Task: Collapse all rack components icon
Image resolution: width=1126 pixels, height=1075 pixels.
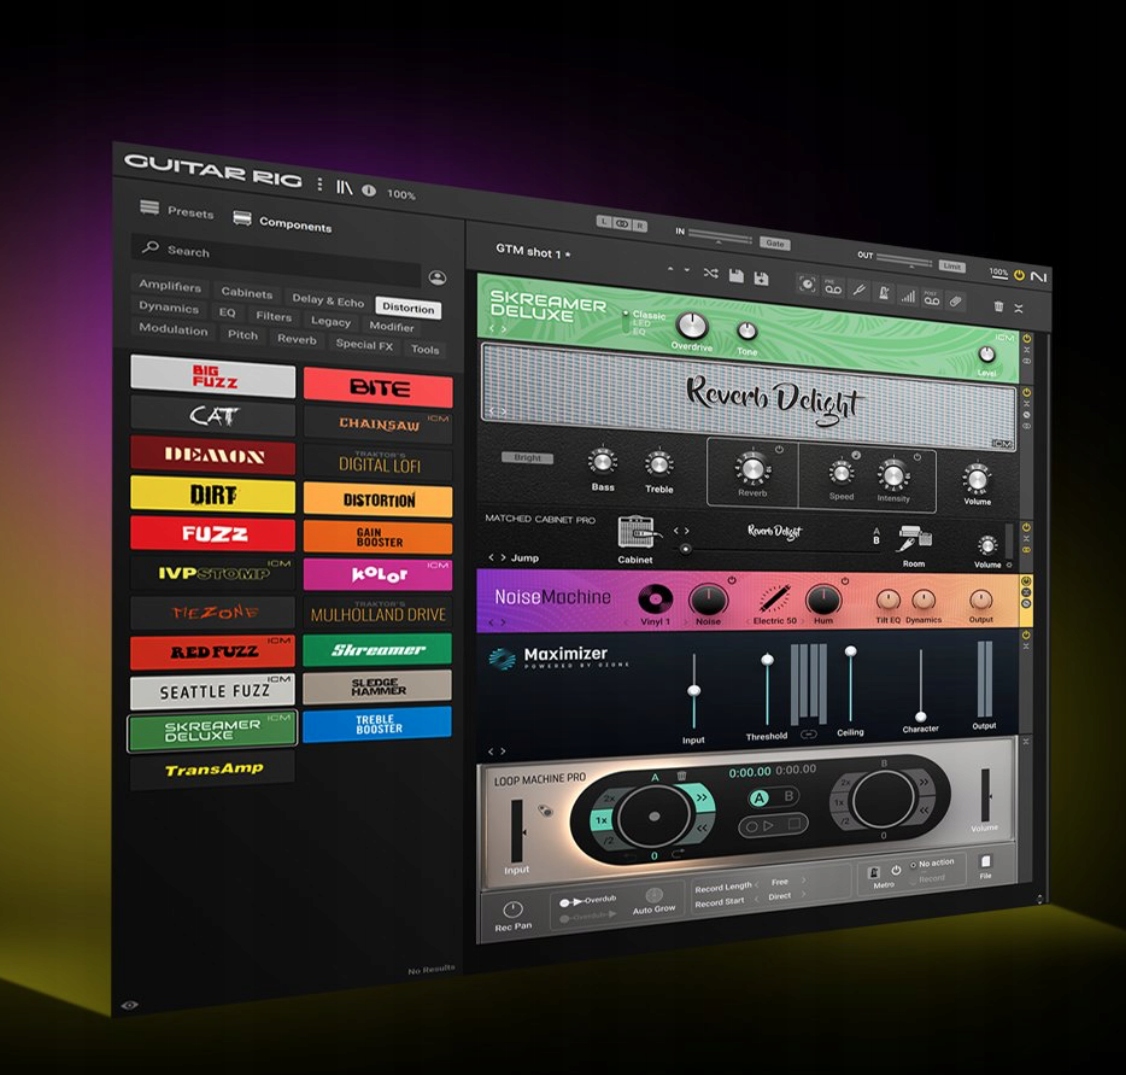Action: tap(1018, 308)
